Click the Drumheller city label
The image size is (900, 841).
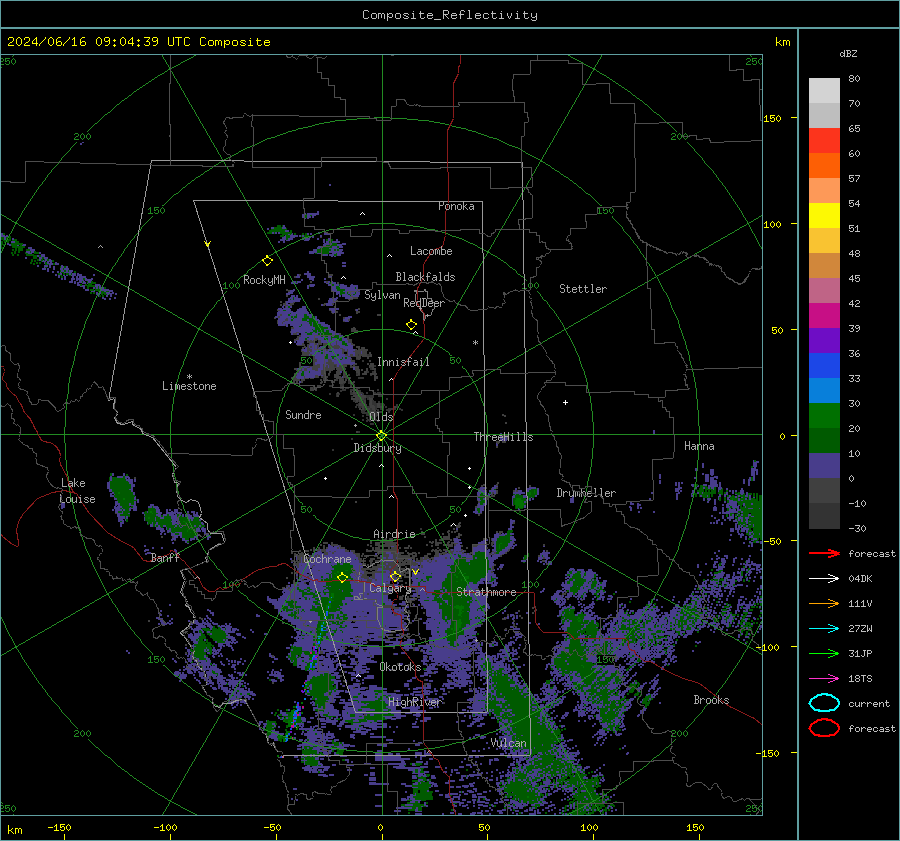586,493
